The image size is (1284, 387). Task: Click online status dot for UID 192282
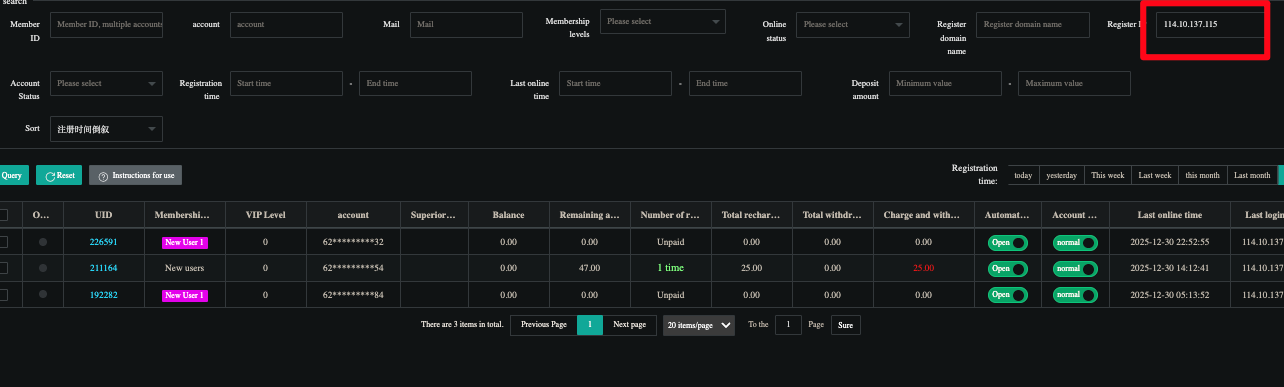coord(42,295)
